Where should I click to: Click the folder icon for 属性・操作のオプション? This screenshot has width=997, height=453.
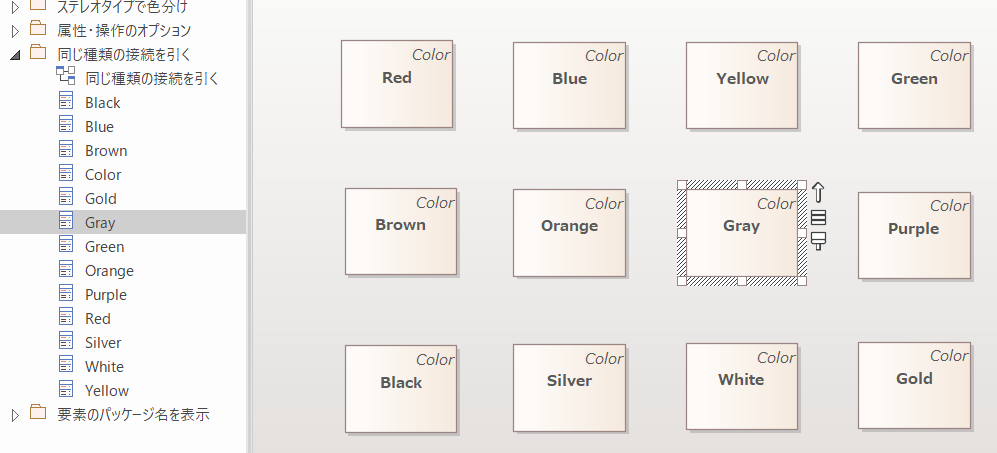[38, 30]
